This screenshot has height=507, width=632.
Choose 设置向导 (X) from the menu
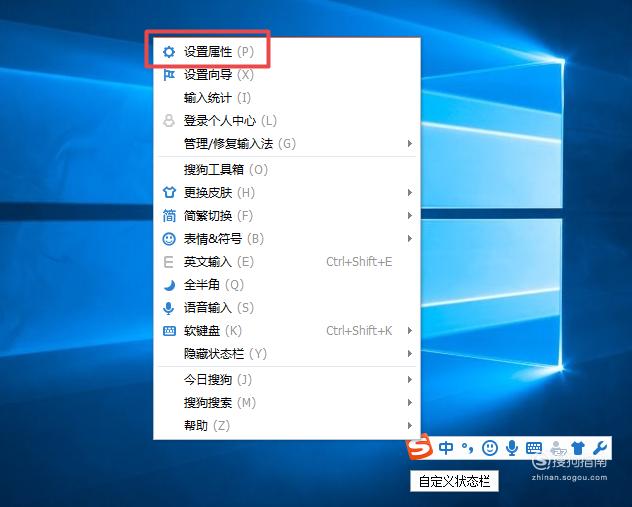point(287,75)
